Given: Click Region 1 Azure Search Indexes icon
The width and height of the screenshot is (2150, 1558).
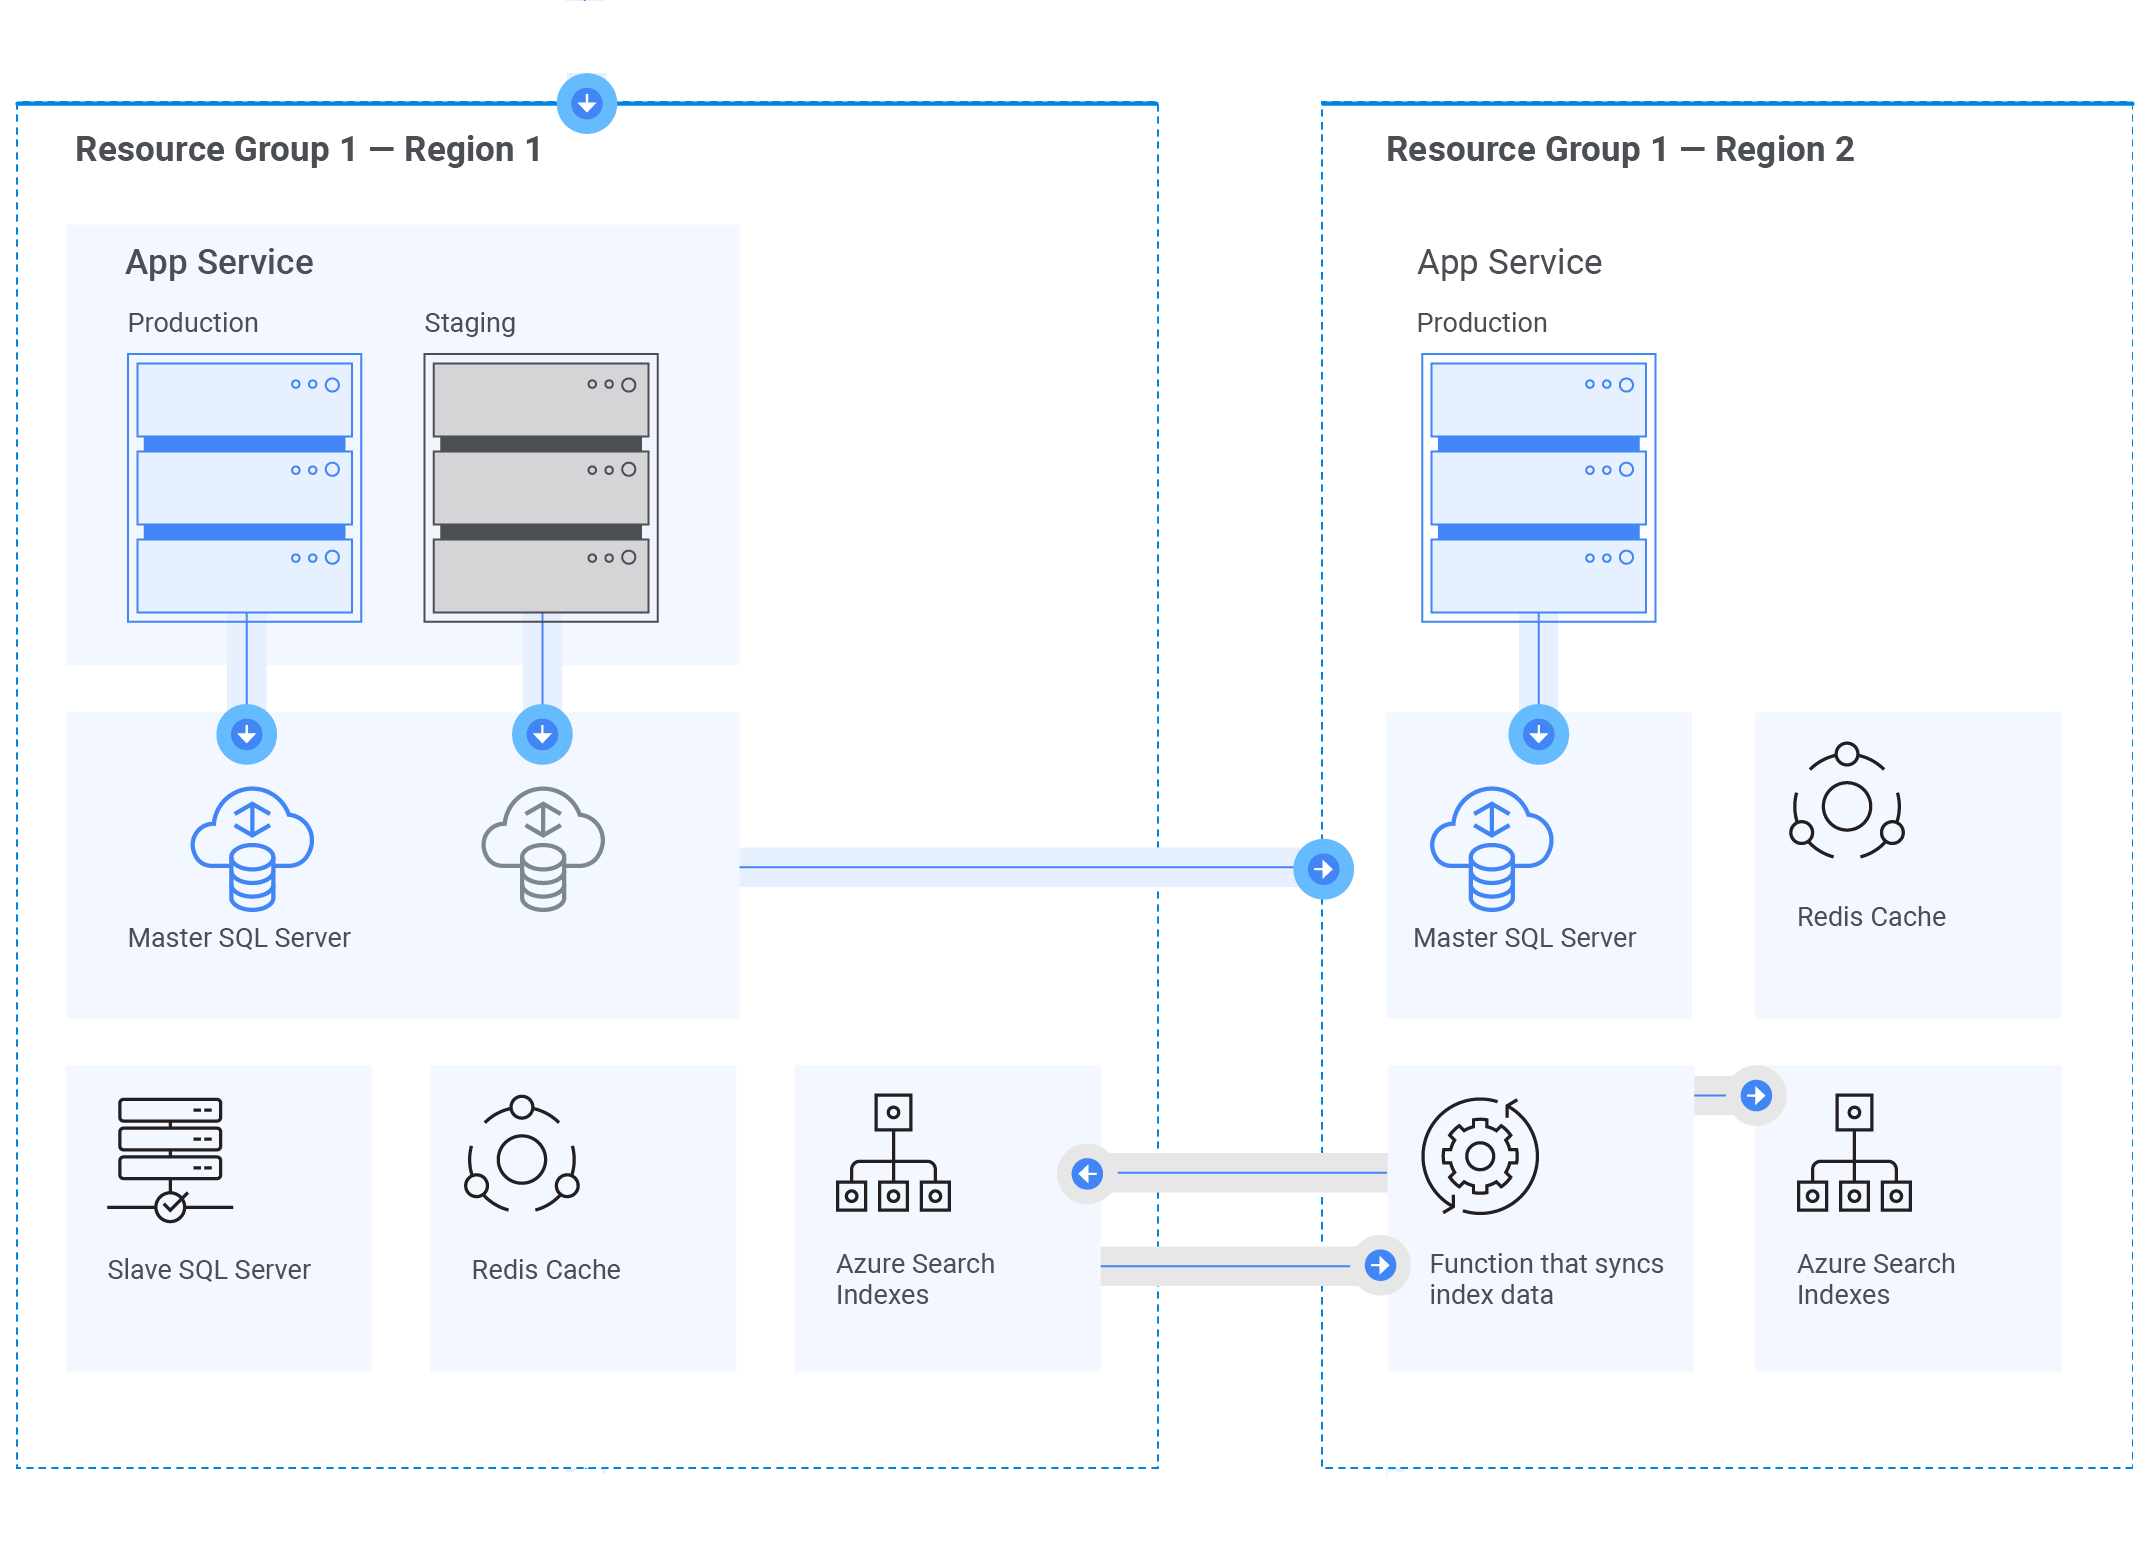Looking at the screenshot, I should click(x=893, y=1153).
